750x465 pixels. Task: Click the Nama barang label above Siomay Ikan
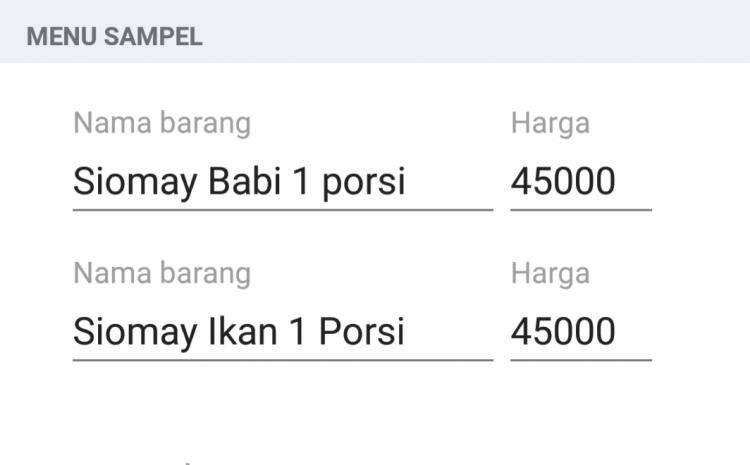click(x=162, y=274)
